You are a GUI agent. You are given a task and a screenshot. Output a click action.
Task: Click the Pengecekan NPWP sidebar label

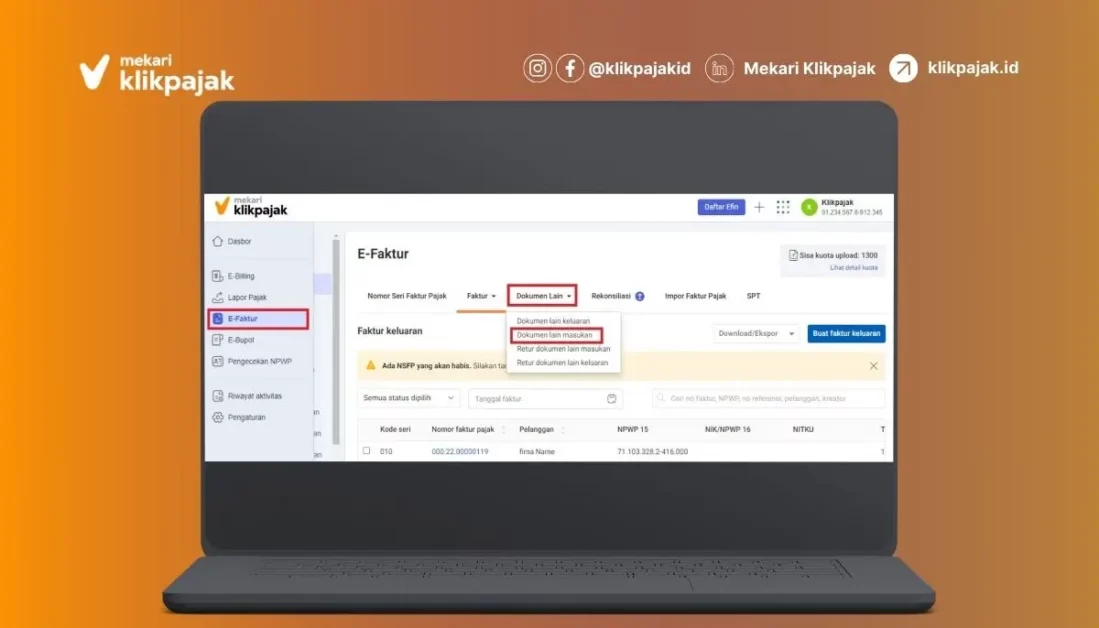point(259,362)
